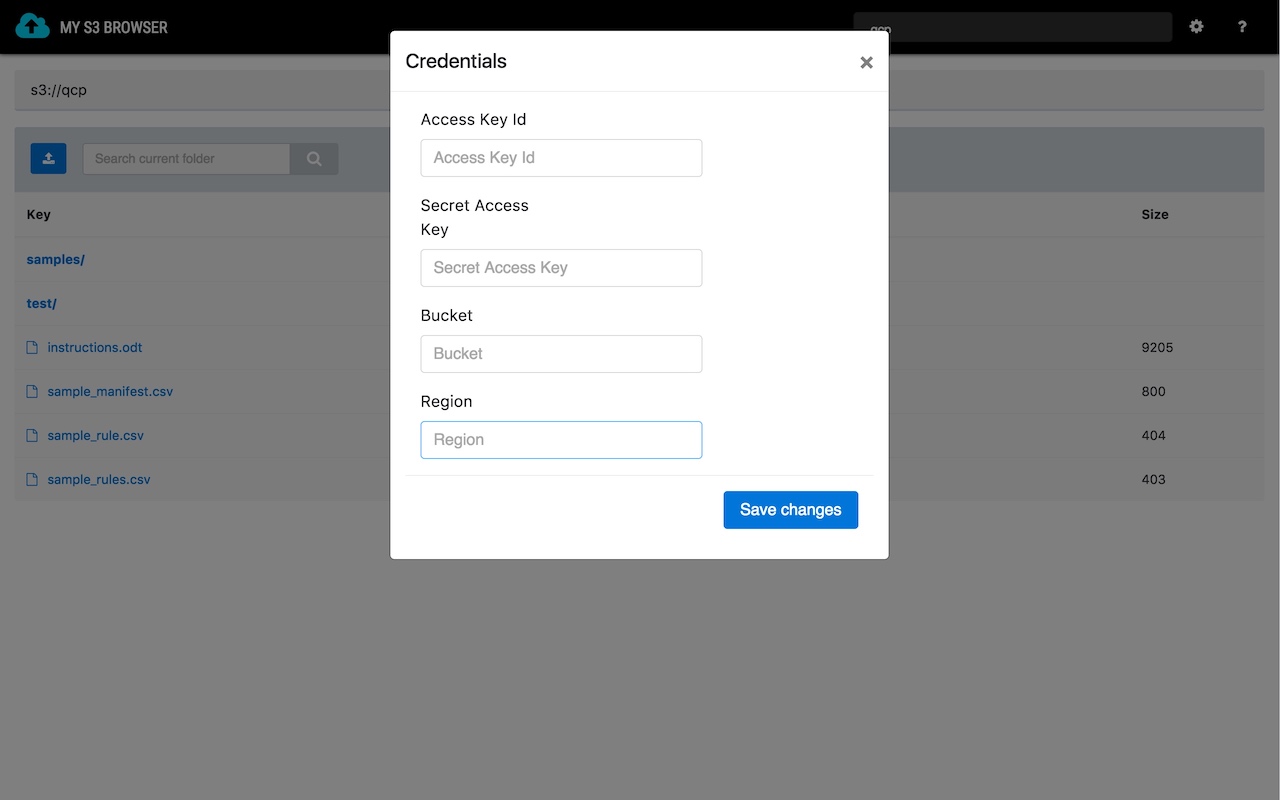Click the cloud upload logo icon
The height and width of the screenshot is (800, 1280).
point(32,26)
